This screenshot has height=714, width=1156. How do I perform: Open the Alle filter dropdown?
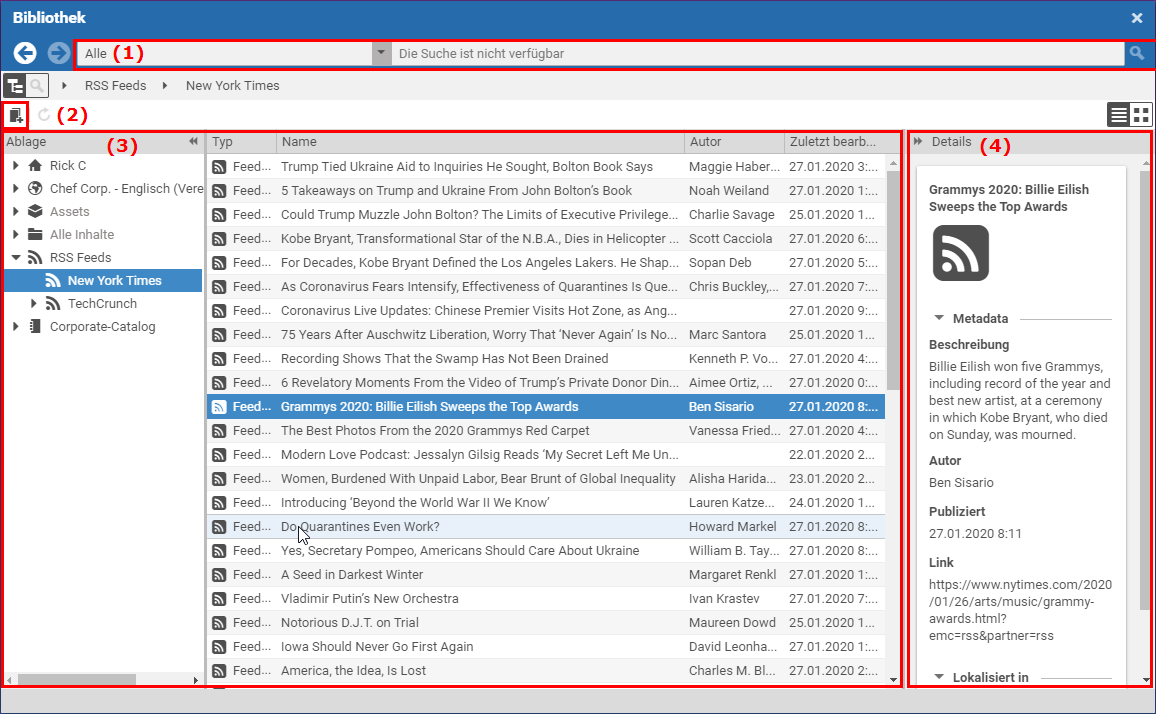click(x=381, y=53)
